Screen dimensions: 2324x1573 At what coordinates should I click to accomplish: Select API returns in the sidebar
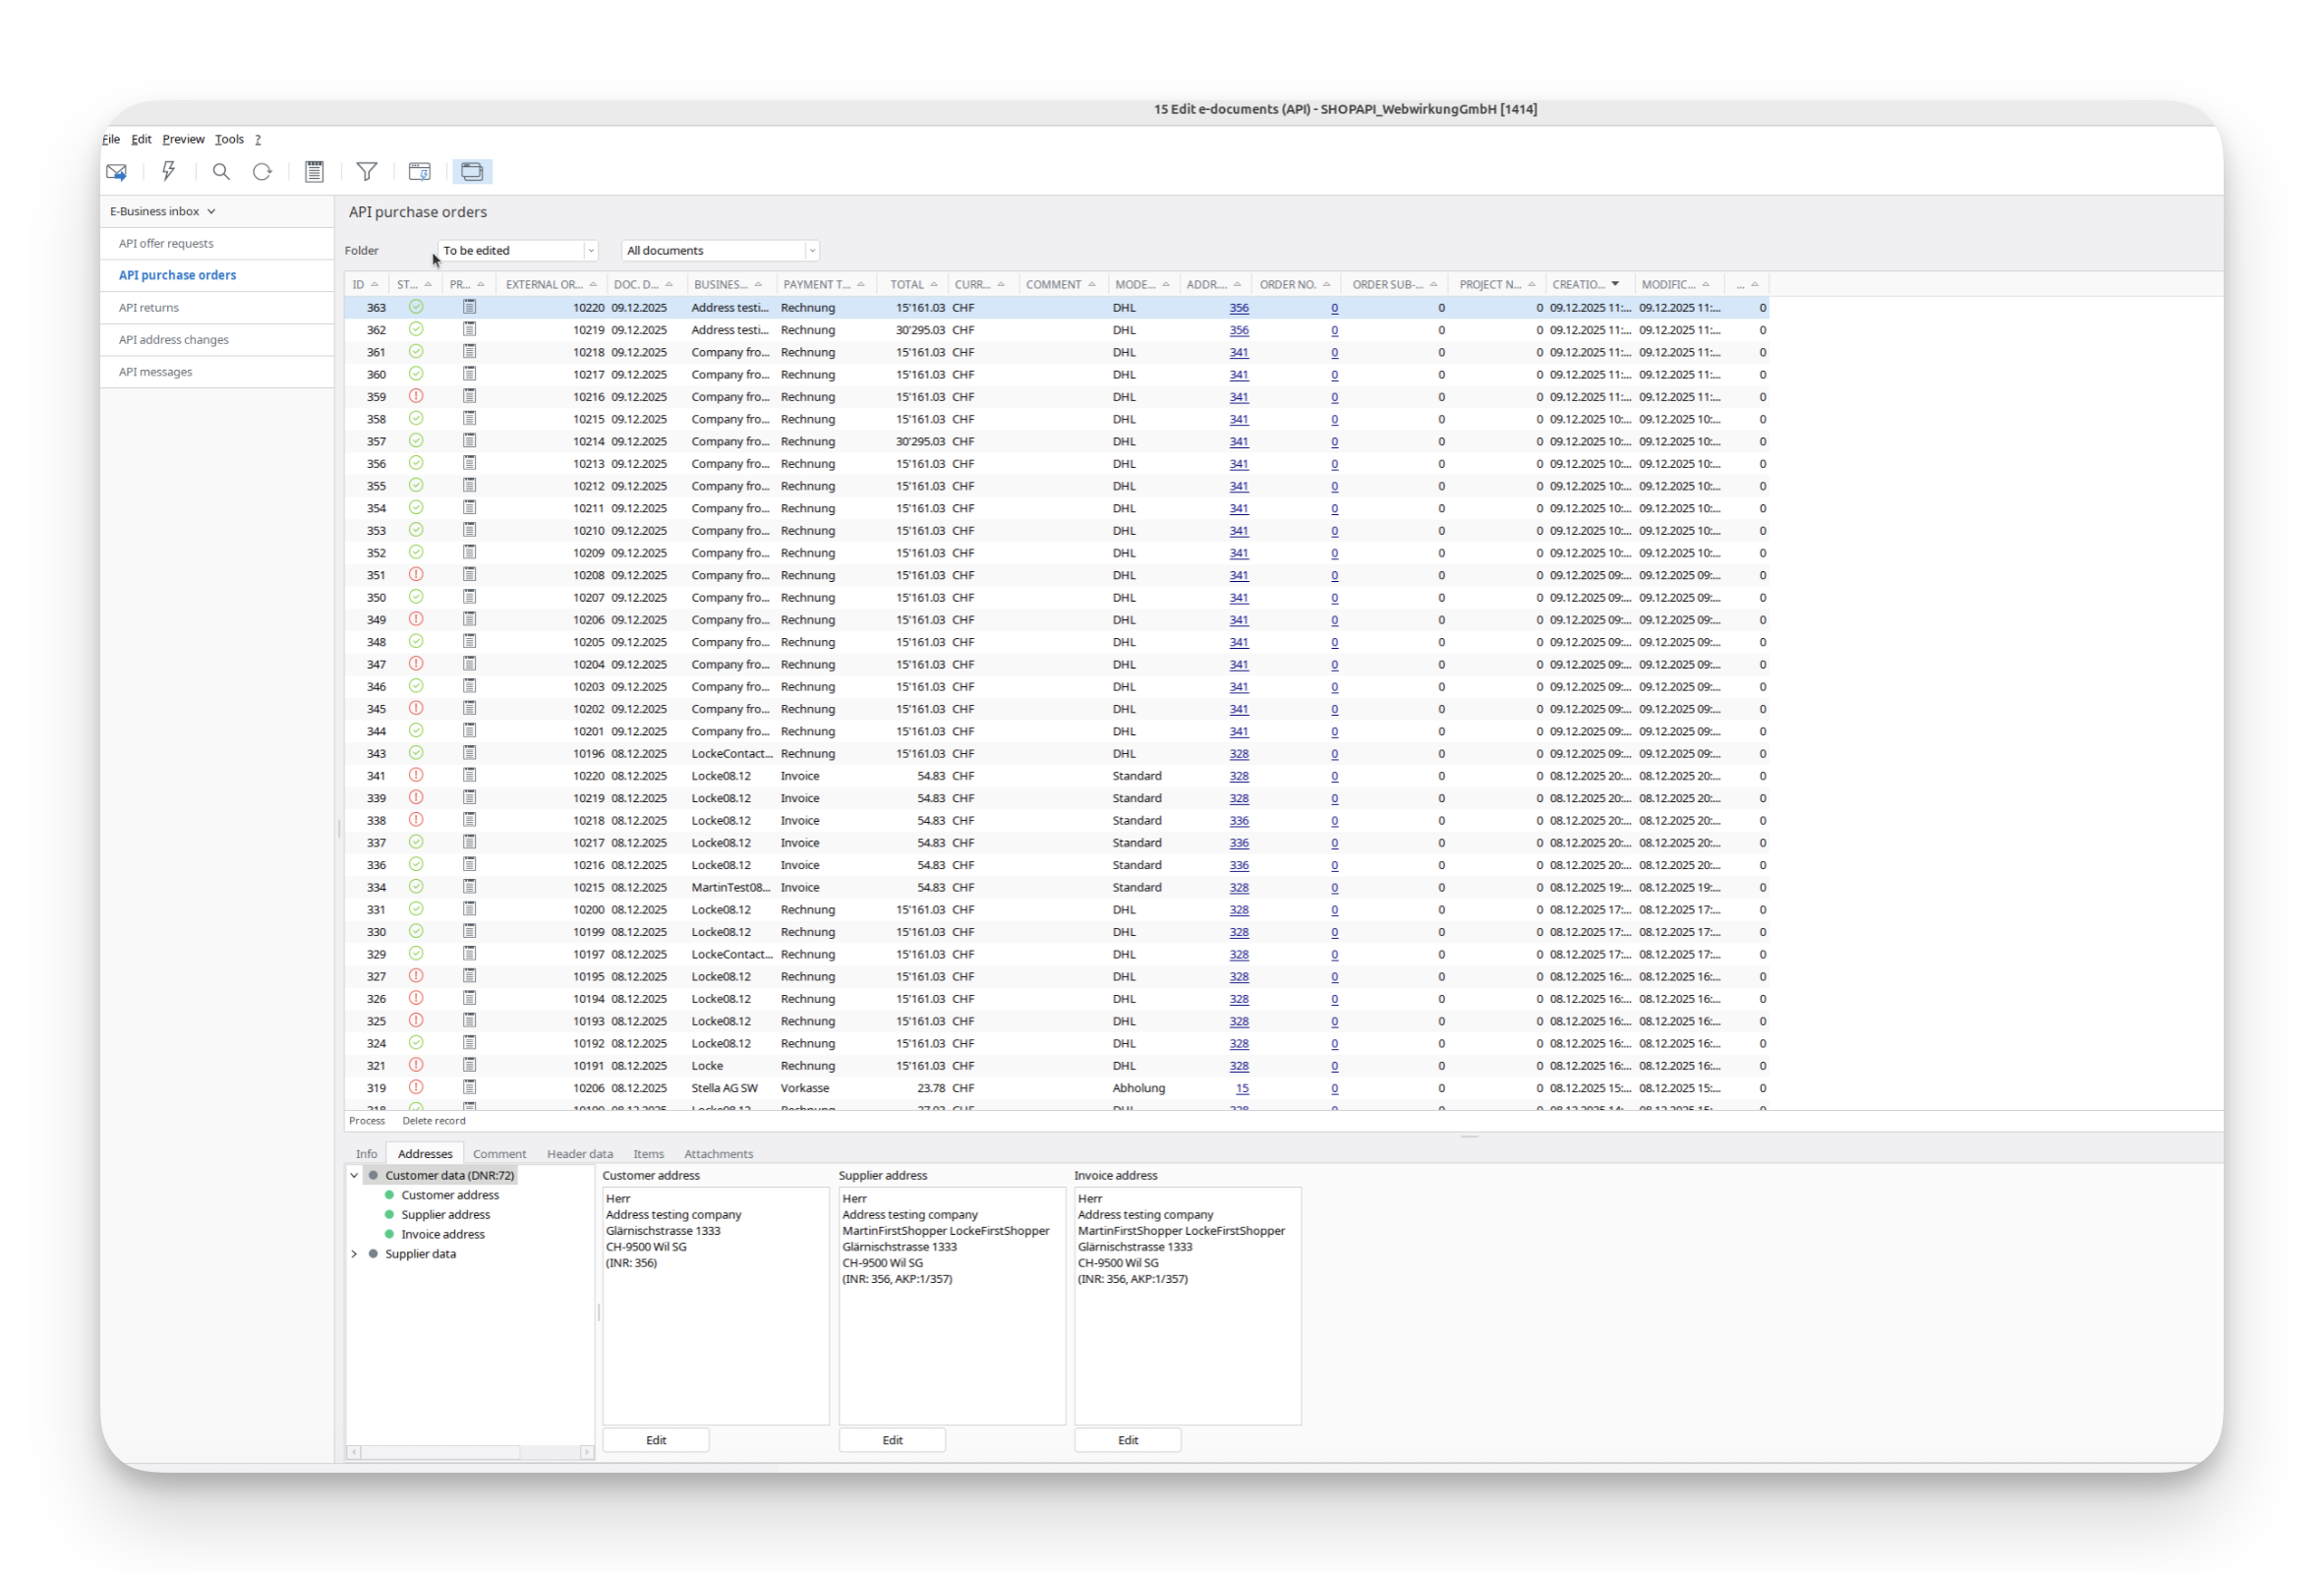[x=149, y=308]
